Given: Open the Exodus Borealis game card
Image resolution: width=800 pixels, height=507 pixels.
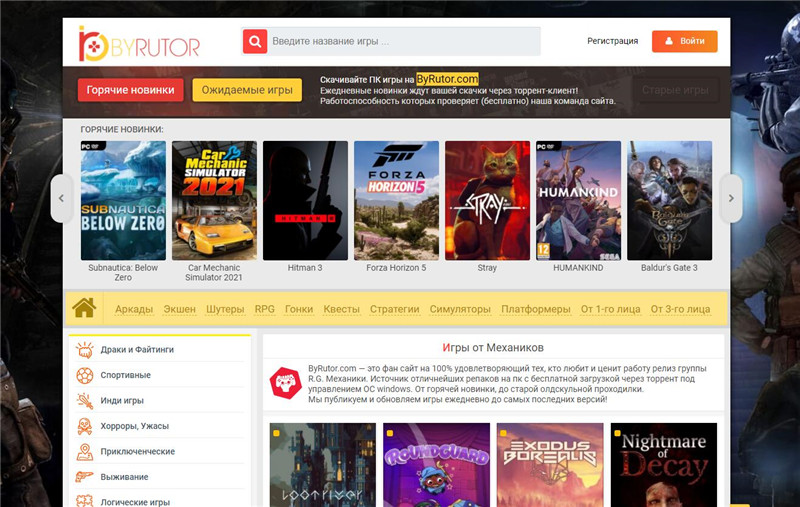Looking at the screenshot, I should [550, 465].
